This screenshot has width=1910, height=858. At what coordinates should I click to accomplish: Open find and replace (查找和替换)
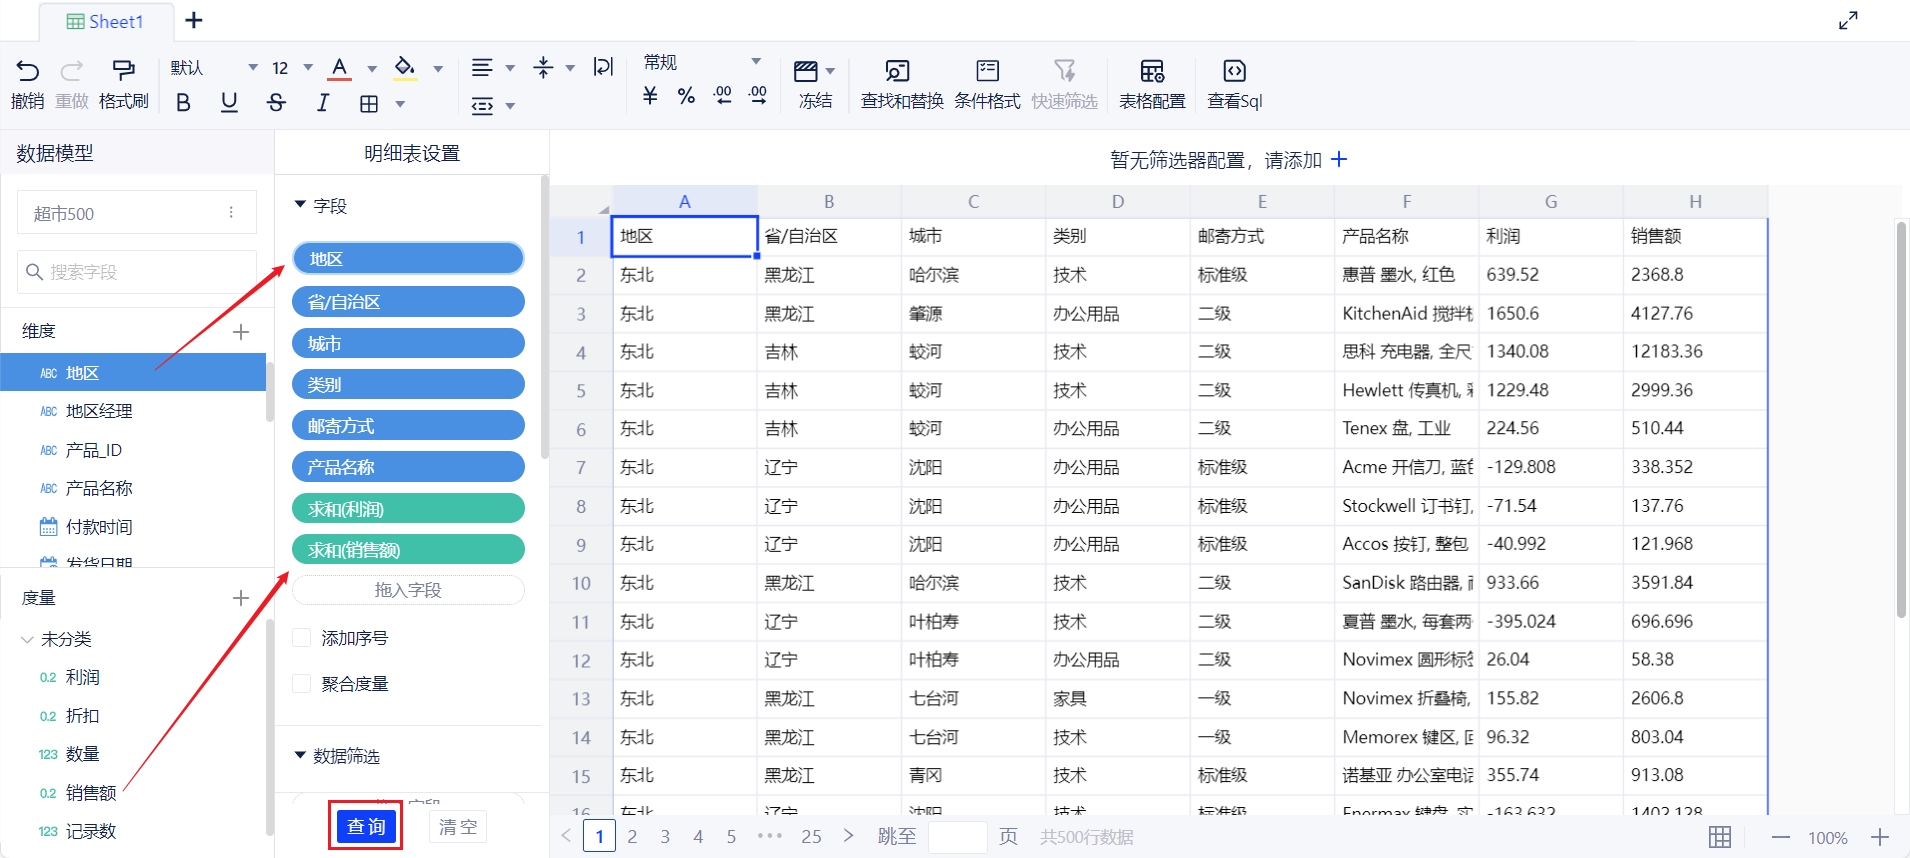[898, 71]
